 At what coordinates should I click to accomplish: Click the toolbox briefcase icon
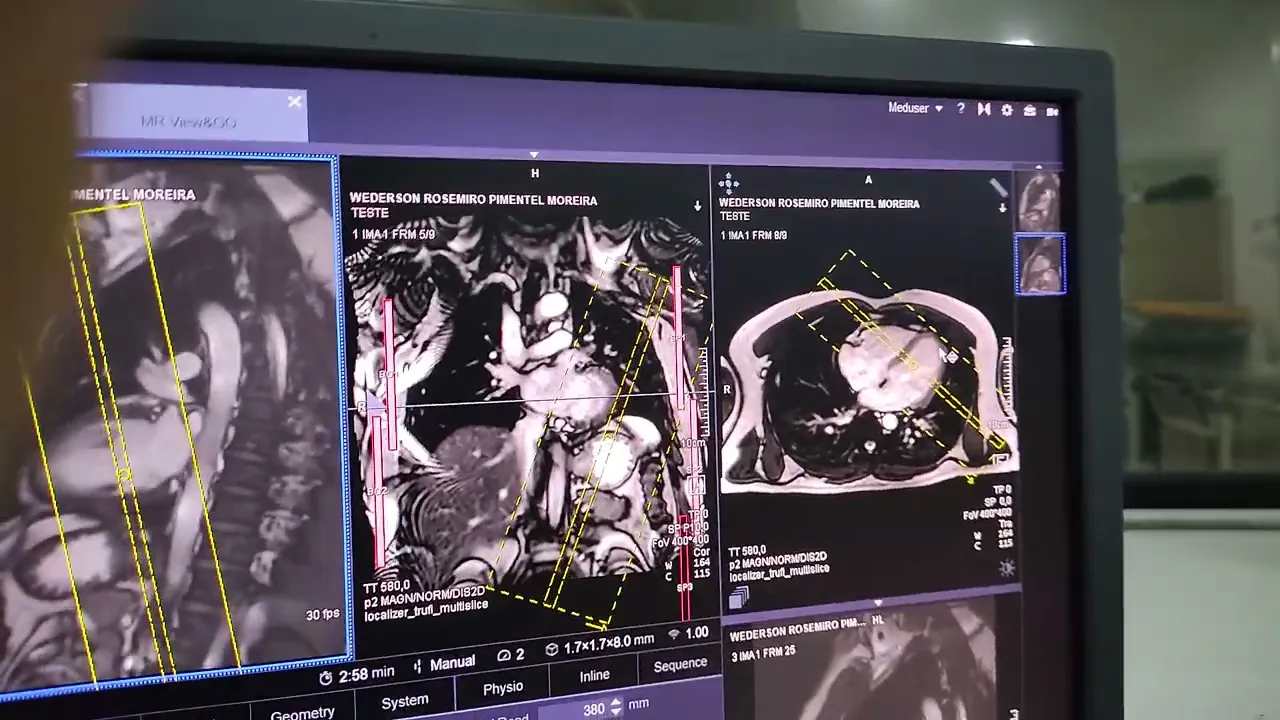click(x=1030, y=111)
